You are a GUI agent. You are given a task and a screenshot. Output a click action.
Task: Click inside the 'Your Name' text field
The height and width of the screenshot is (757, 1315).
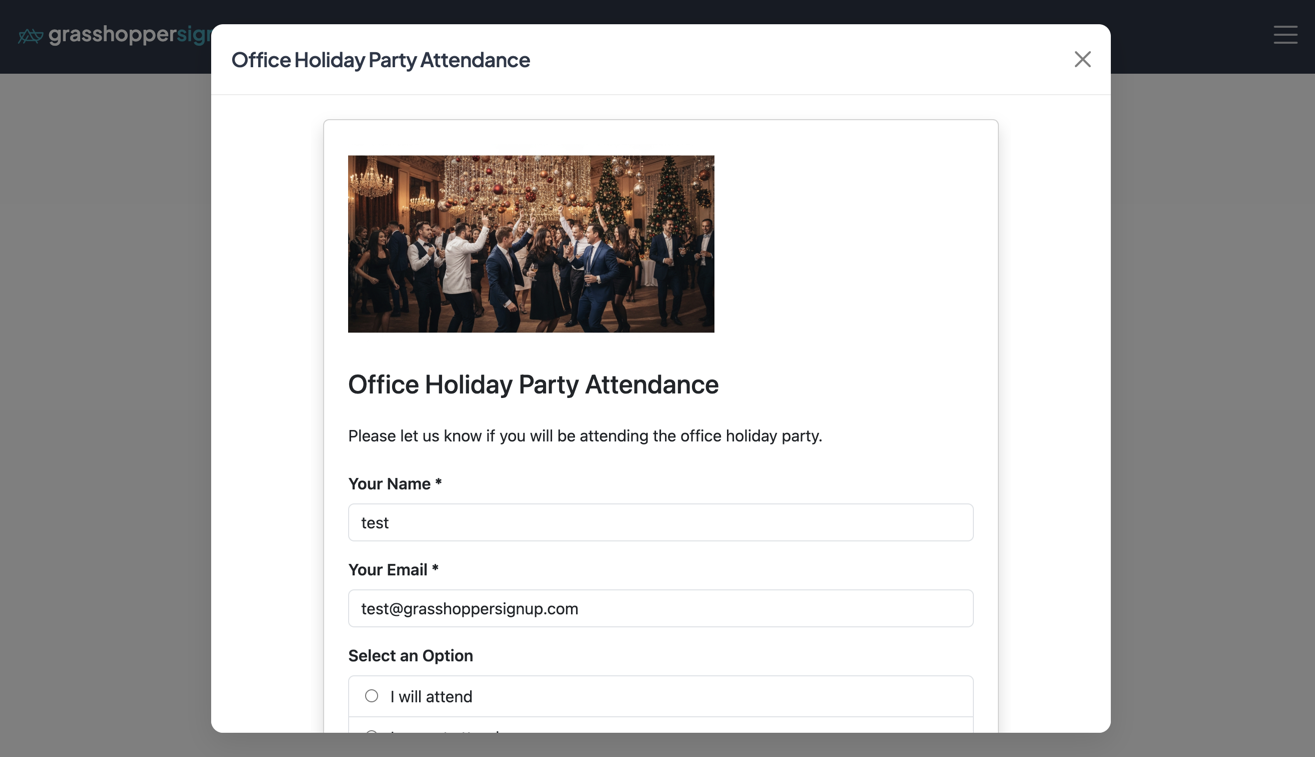(x=660, y=522)
